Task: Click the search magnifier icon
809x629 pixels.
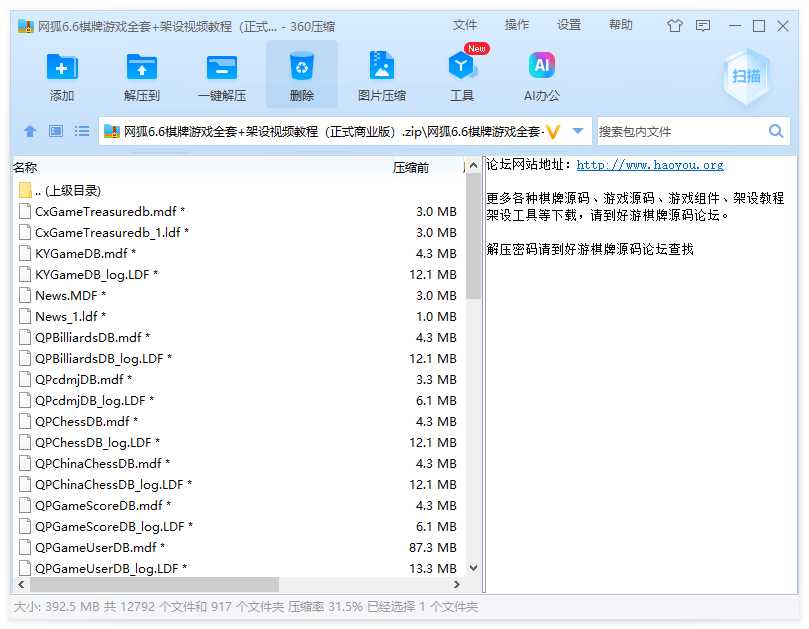Action: pos(776,131)
